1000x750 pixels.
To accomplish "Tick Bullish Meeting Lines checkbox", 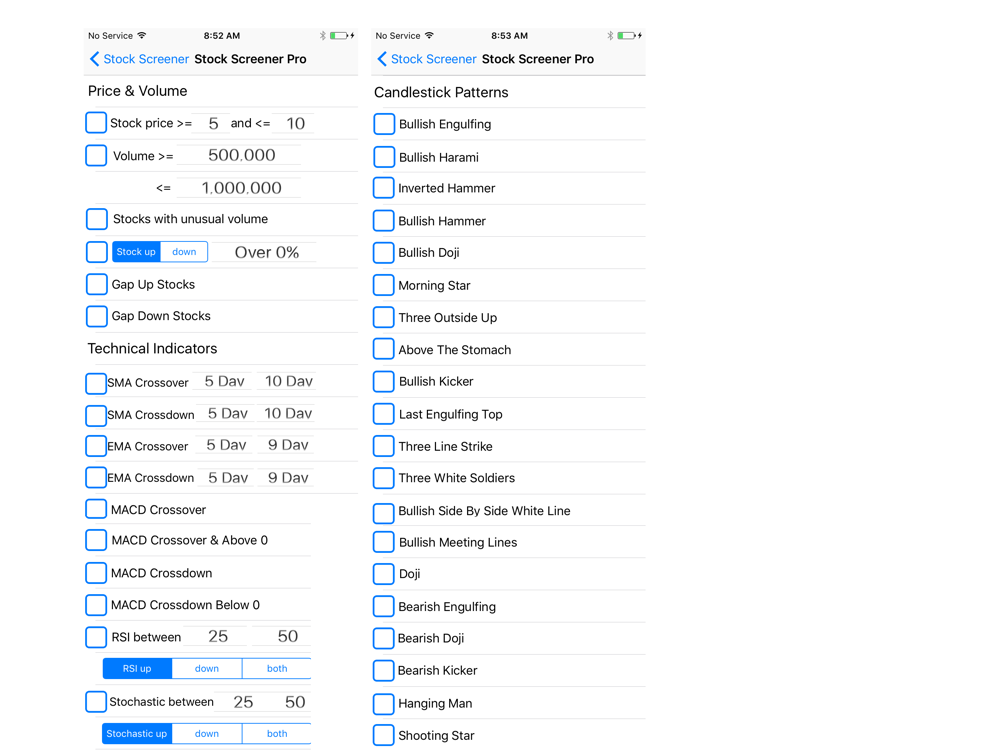I will point(383,542).
